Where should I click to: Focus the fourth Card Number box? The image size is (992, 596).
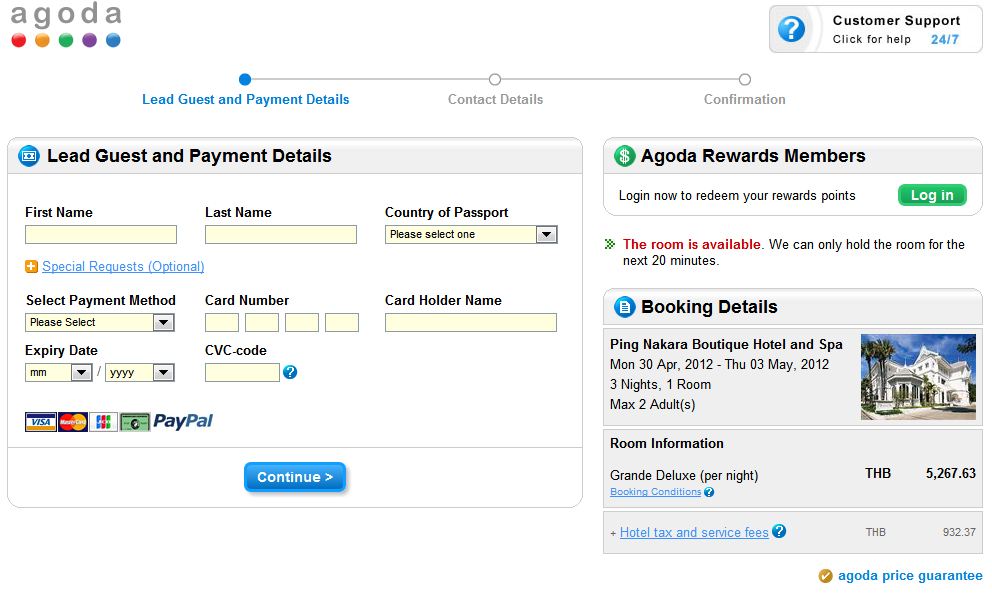coord(342,323)
